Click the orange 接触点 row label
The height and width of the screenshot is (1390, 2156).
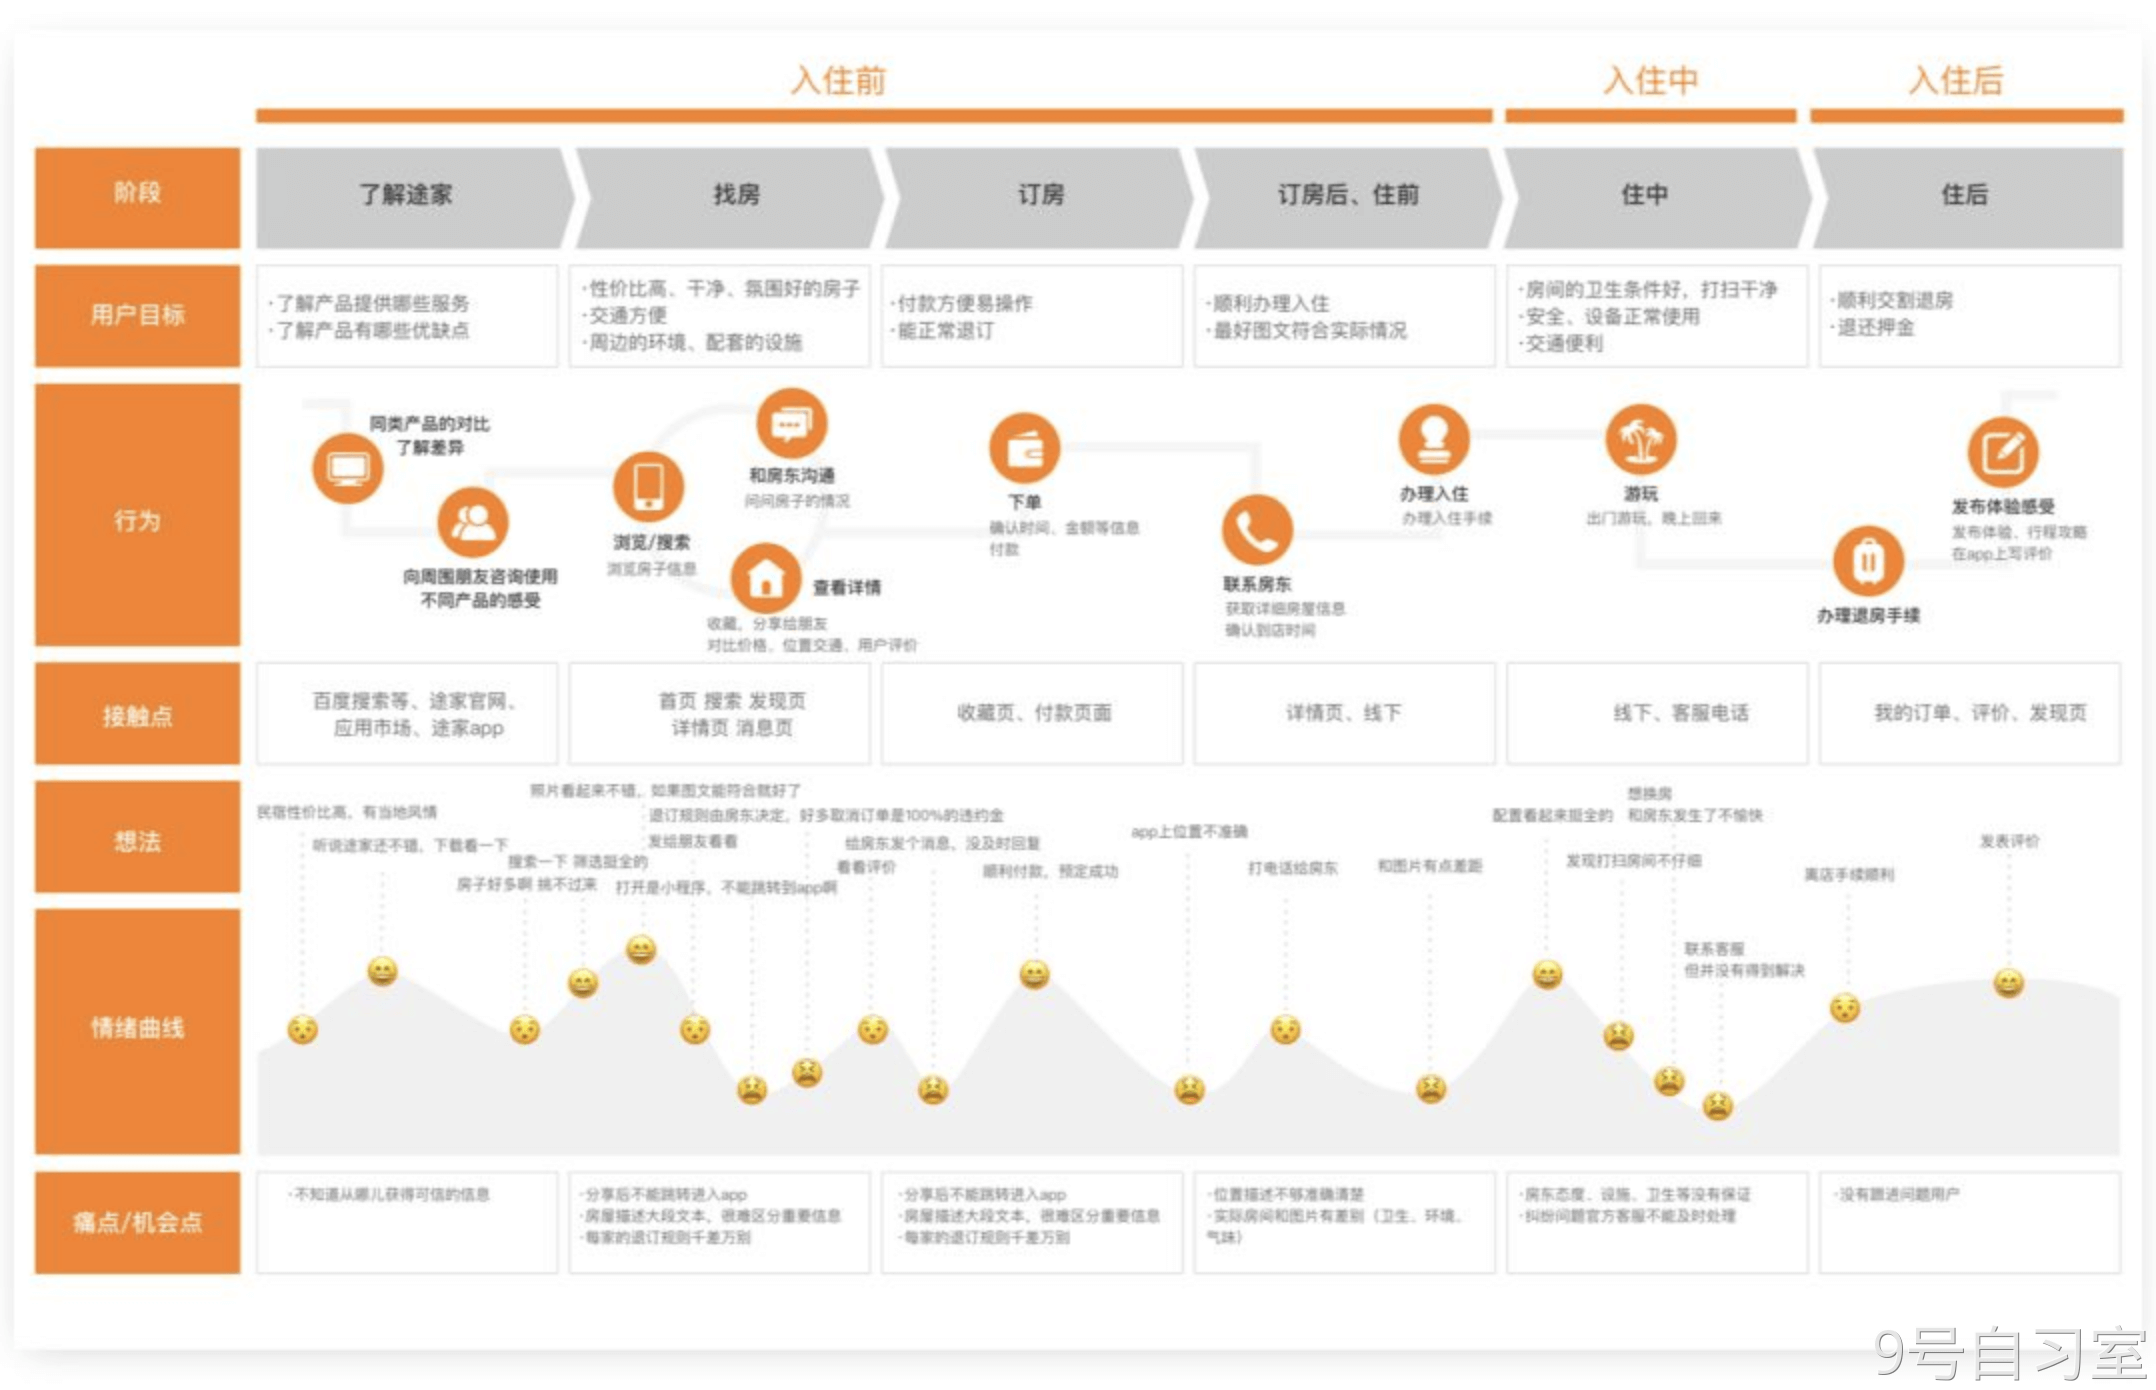pyautogui.click(x=137, y=713)
